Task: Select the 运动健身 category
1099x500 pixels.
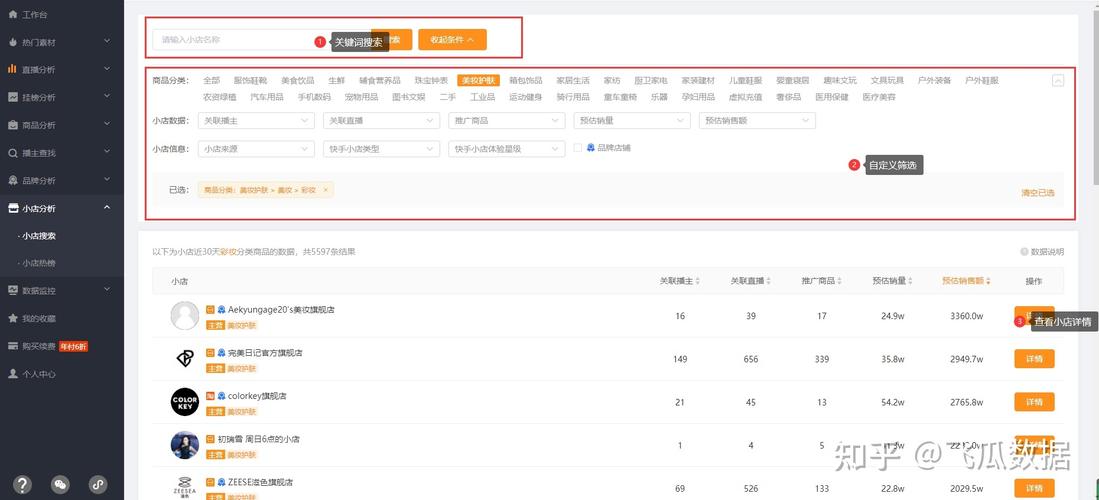Action: [526, 97]
